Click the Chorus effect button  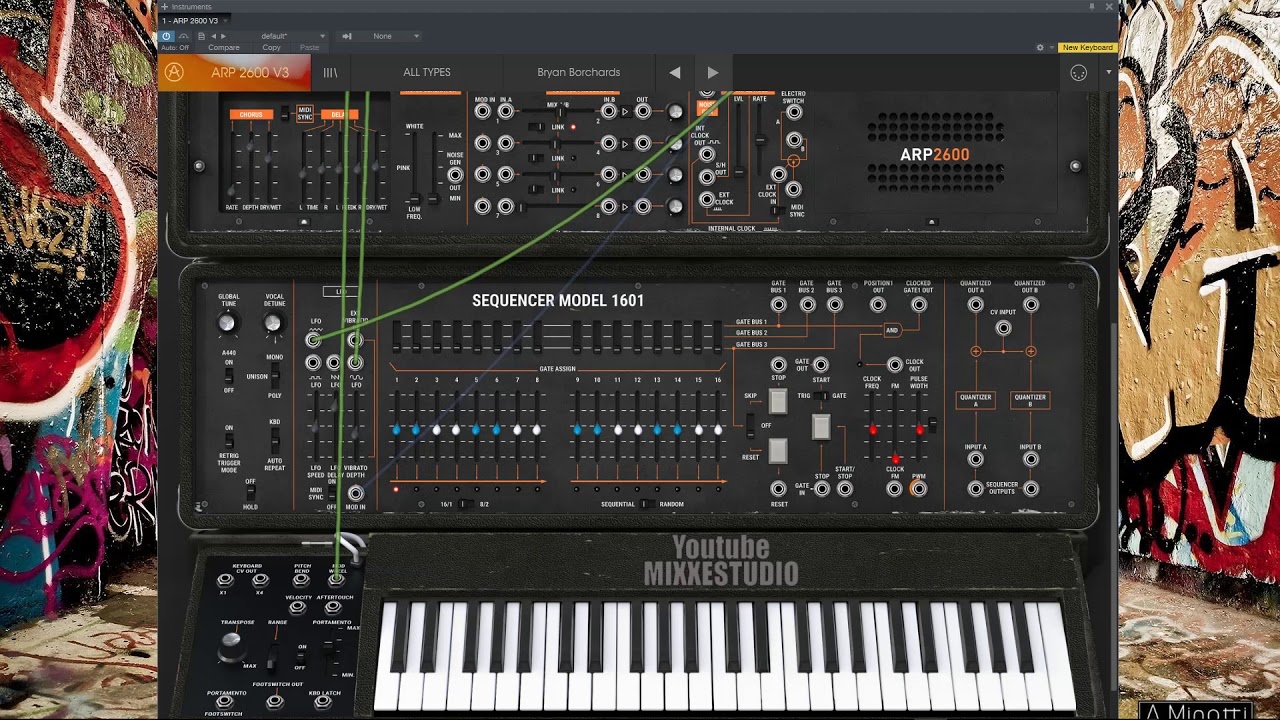pyautogui.click(x=251, y=115)
